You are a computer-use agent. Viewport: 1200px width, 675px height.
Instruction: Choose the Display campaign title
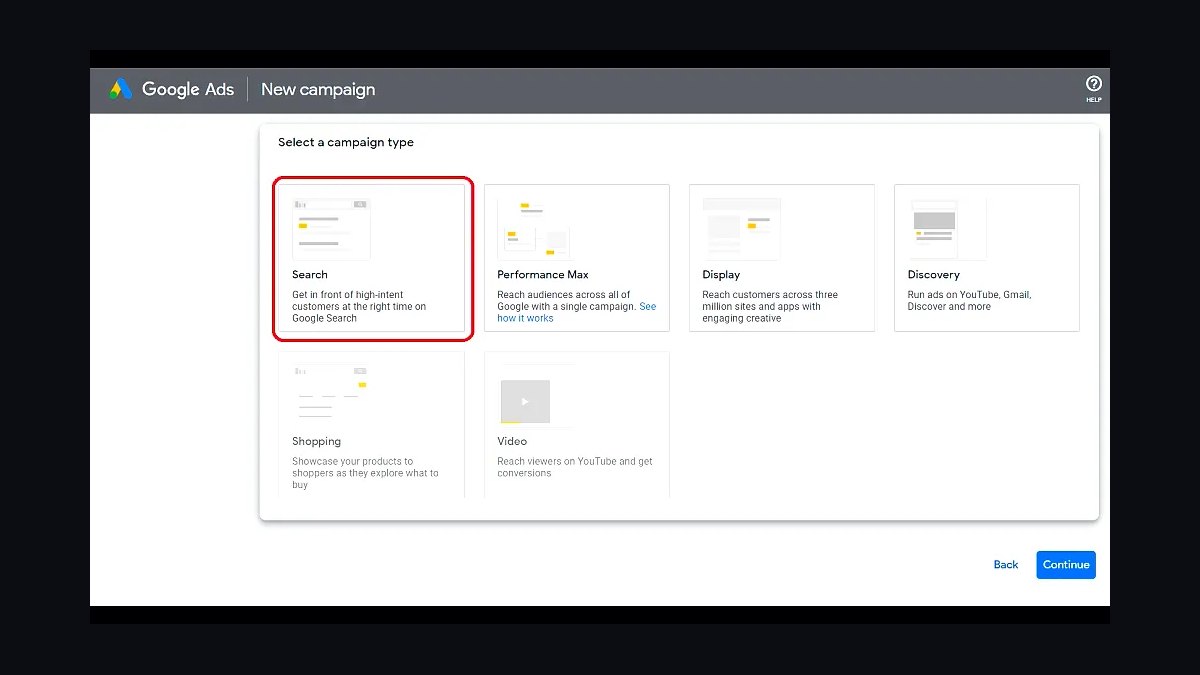[x=721, y=275]
